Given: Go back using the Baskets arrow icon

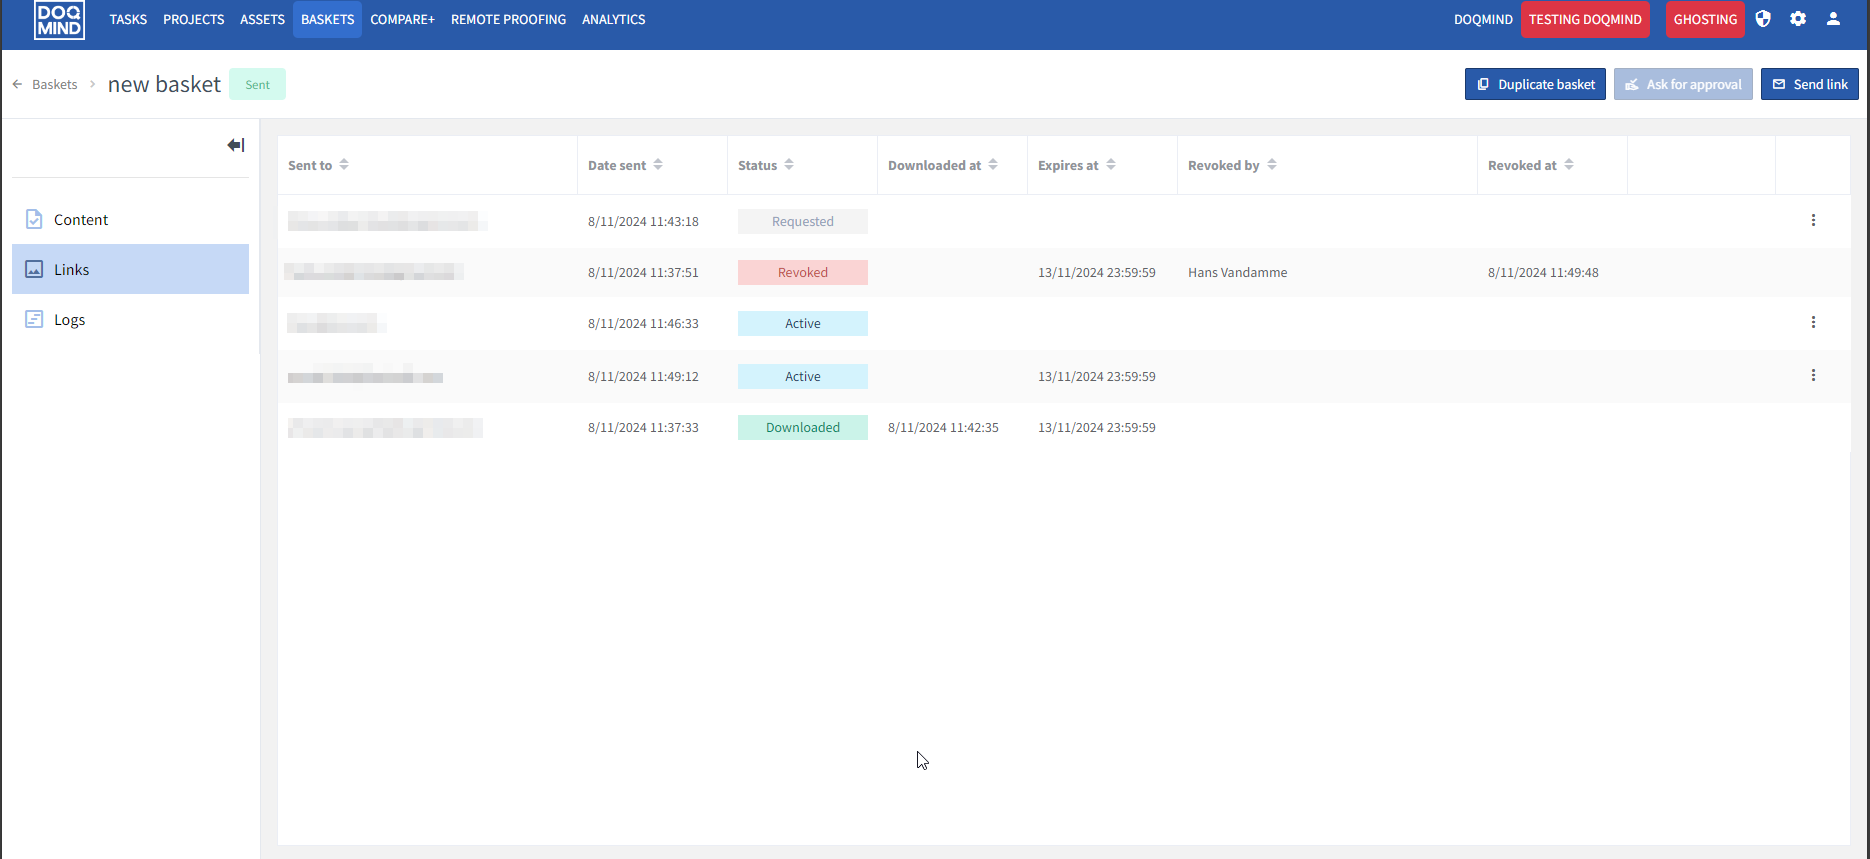Looking at the screenshot, I should [17, 84].
